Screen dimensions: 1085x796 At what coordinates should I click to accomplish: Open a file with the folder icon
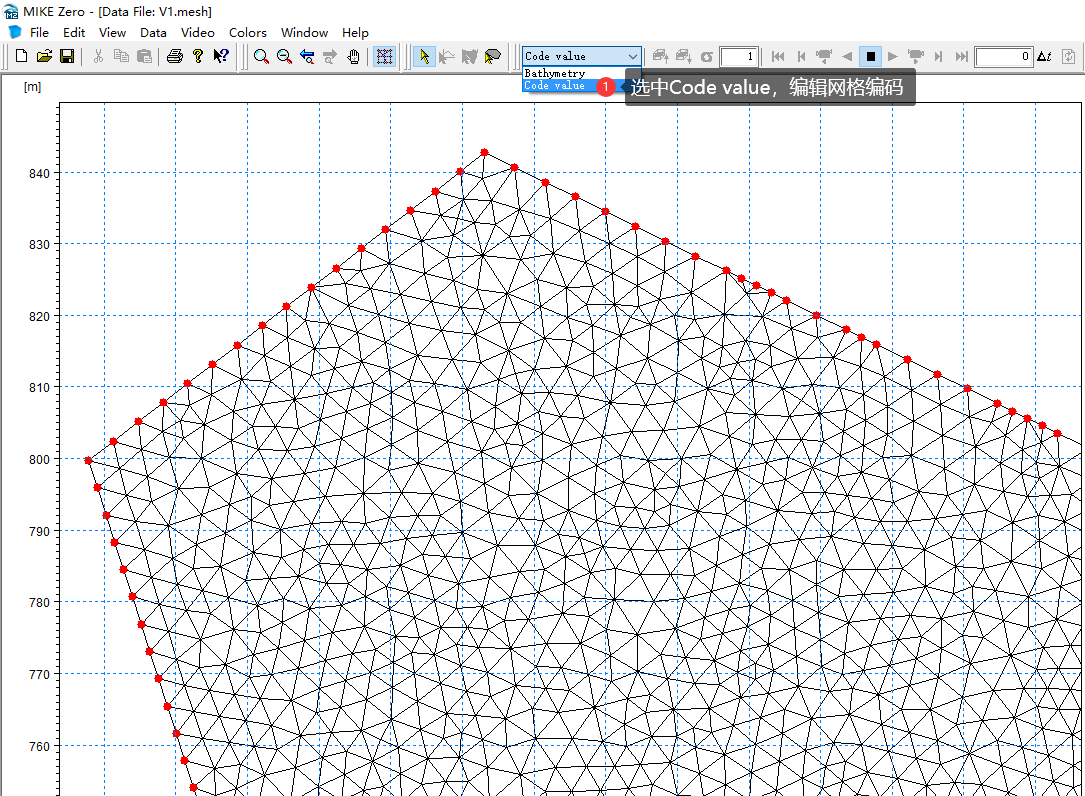click(44, 57)
